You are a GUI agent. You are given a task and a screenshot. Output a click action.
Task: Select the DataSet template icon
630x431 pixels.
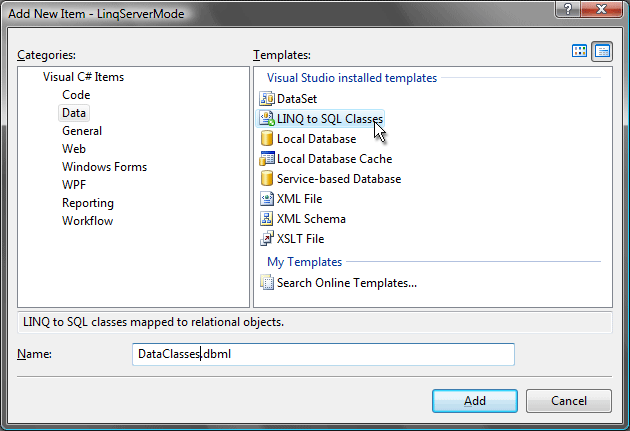(x=267, y=98)
